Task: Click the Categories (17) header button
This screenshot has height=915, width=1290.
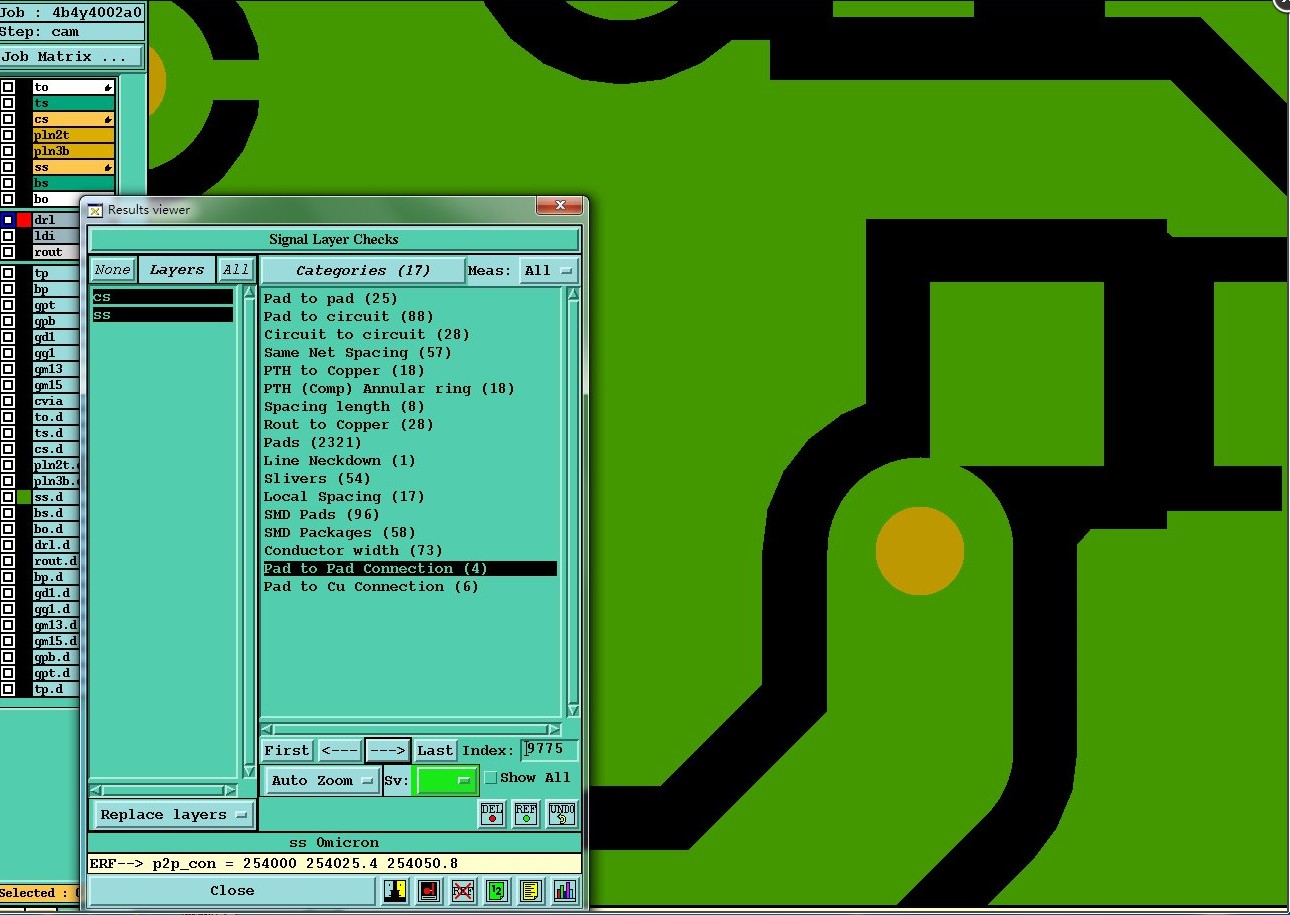Action: [363, 270]
